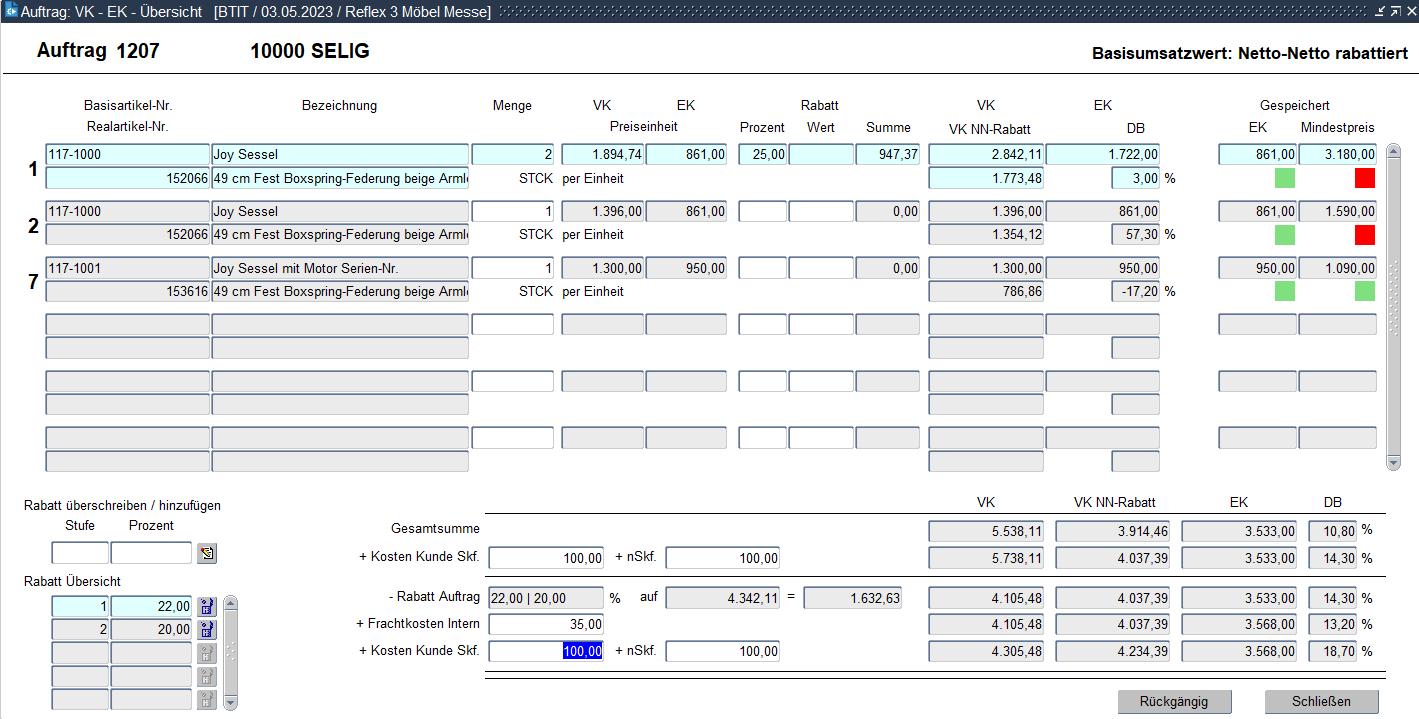This screenshot has height=719, width=1419.
Task: Restore the window using title bar restore icon
Action: click(1394, 11)
